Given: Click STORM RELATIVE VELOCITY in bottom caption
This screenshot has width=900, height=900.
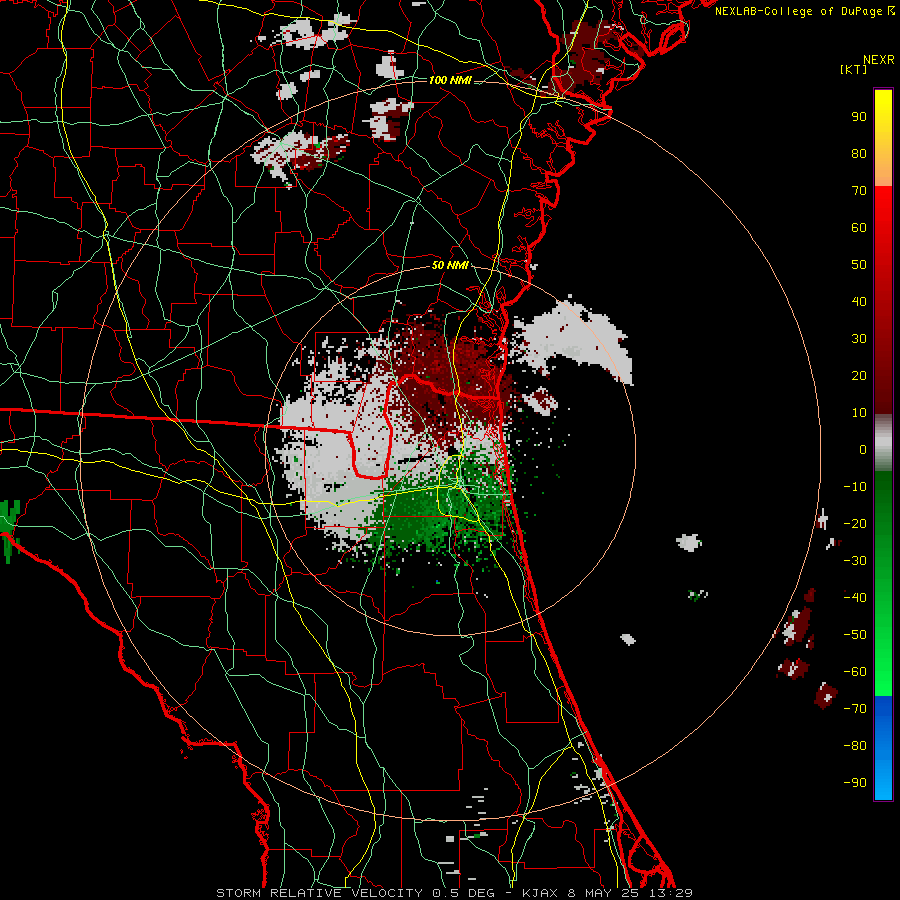Looking at the screenshot, I should coord(319,893).
